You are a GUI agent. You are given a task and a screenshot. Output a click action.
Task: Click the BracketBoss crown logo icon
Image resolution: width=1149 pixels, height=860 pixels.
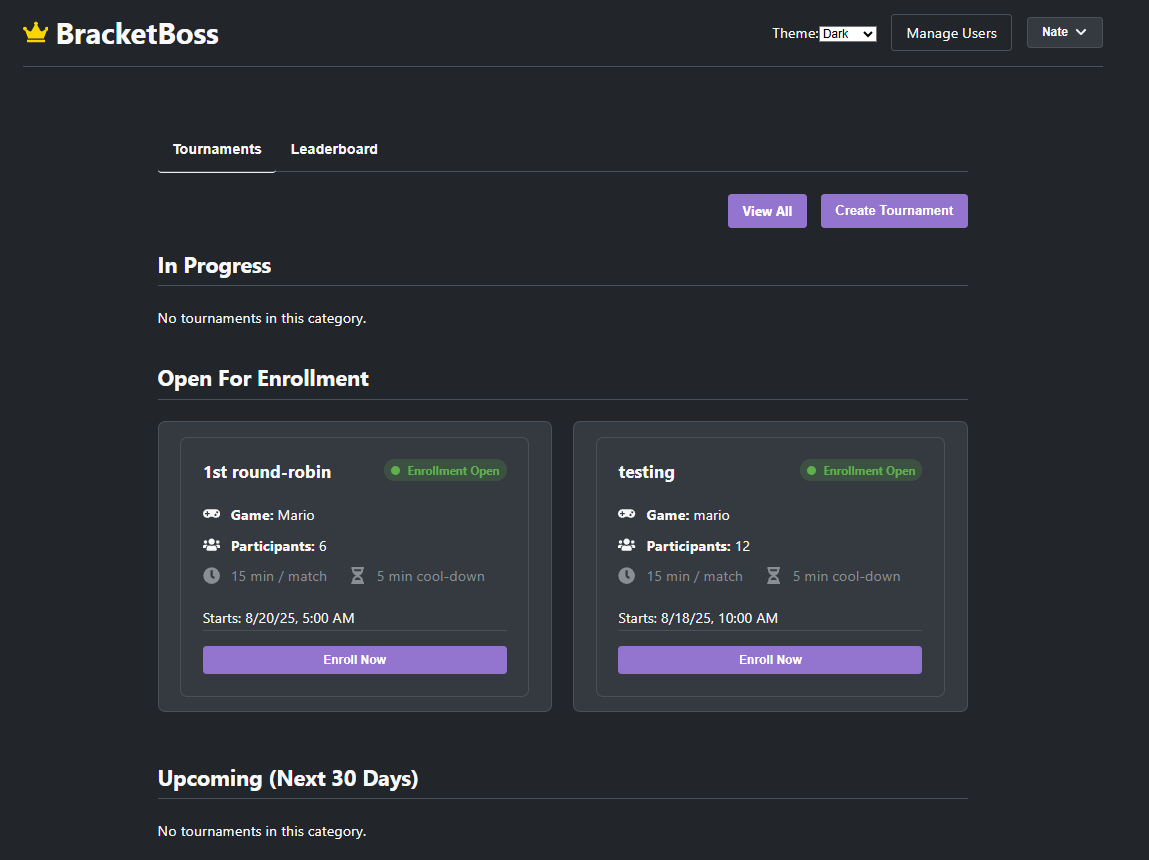[x=35, y=33]
